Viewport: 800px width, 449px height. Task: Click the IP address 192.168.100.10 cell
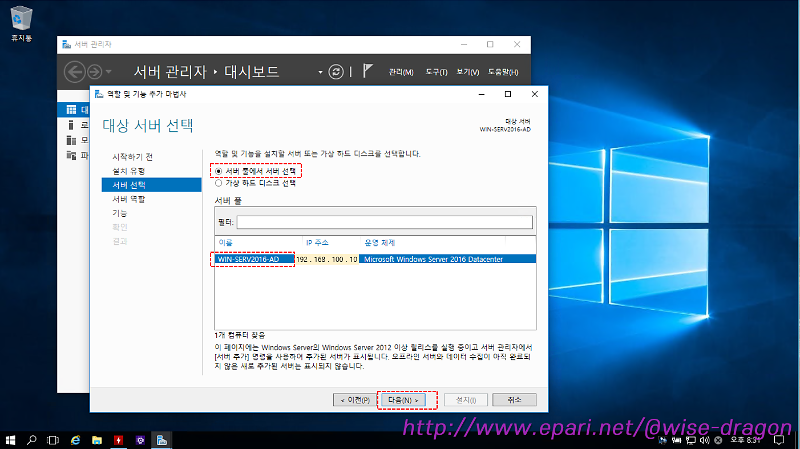point(327,259)
